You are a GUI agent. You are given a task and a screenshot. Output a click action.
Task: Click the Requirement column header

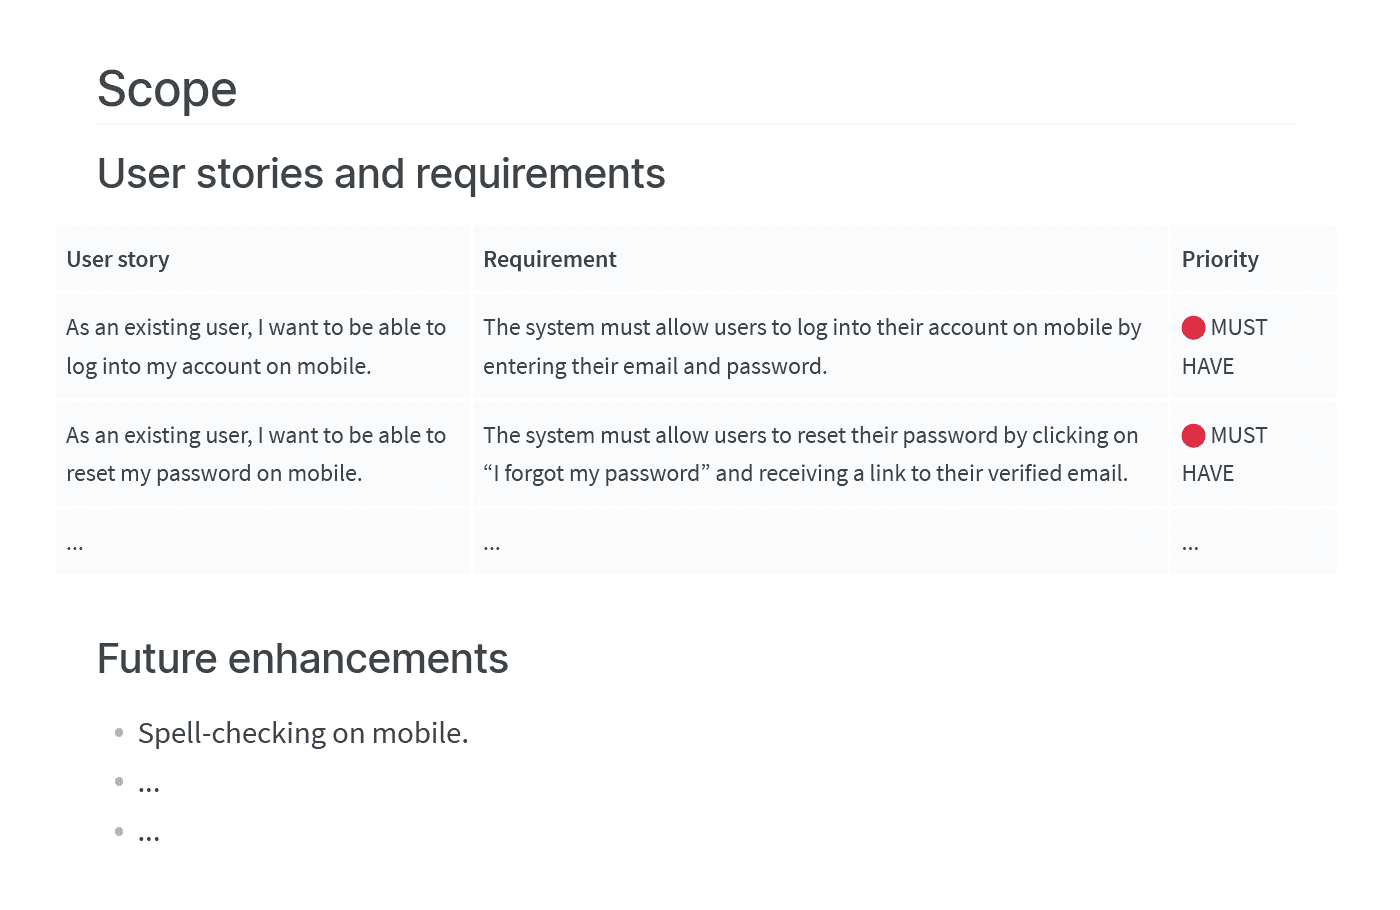(549, 260)
